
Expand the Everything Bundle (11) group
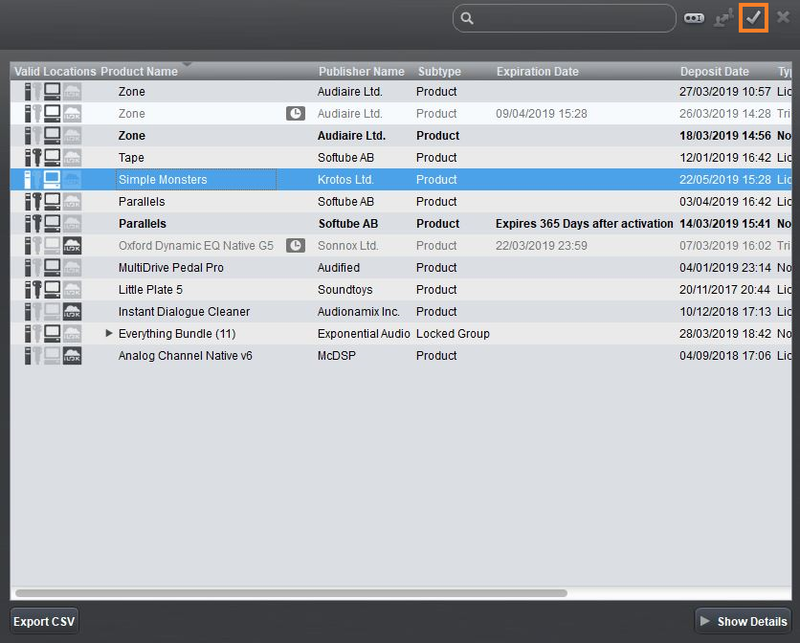(x=109, y=333)
